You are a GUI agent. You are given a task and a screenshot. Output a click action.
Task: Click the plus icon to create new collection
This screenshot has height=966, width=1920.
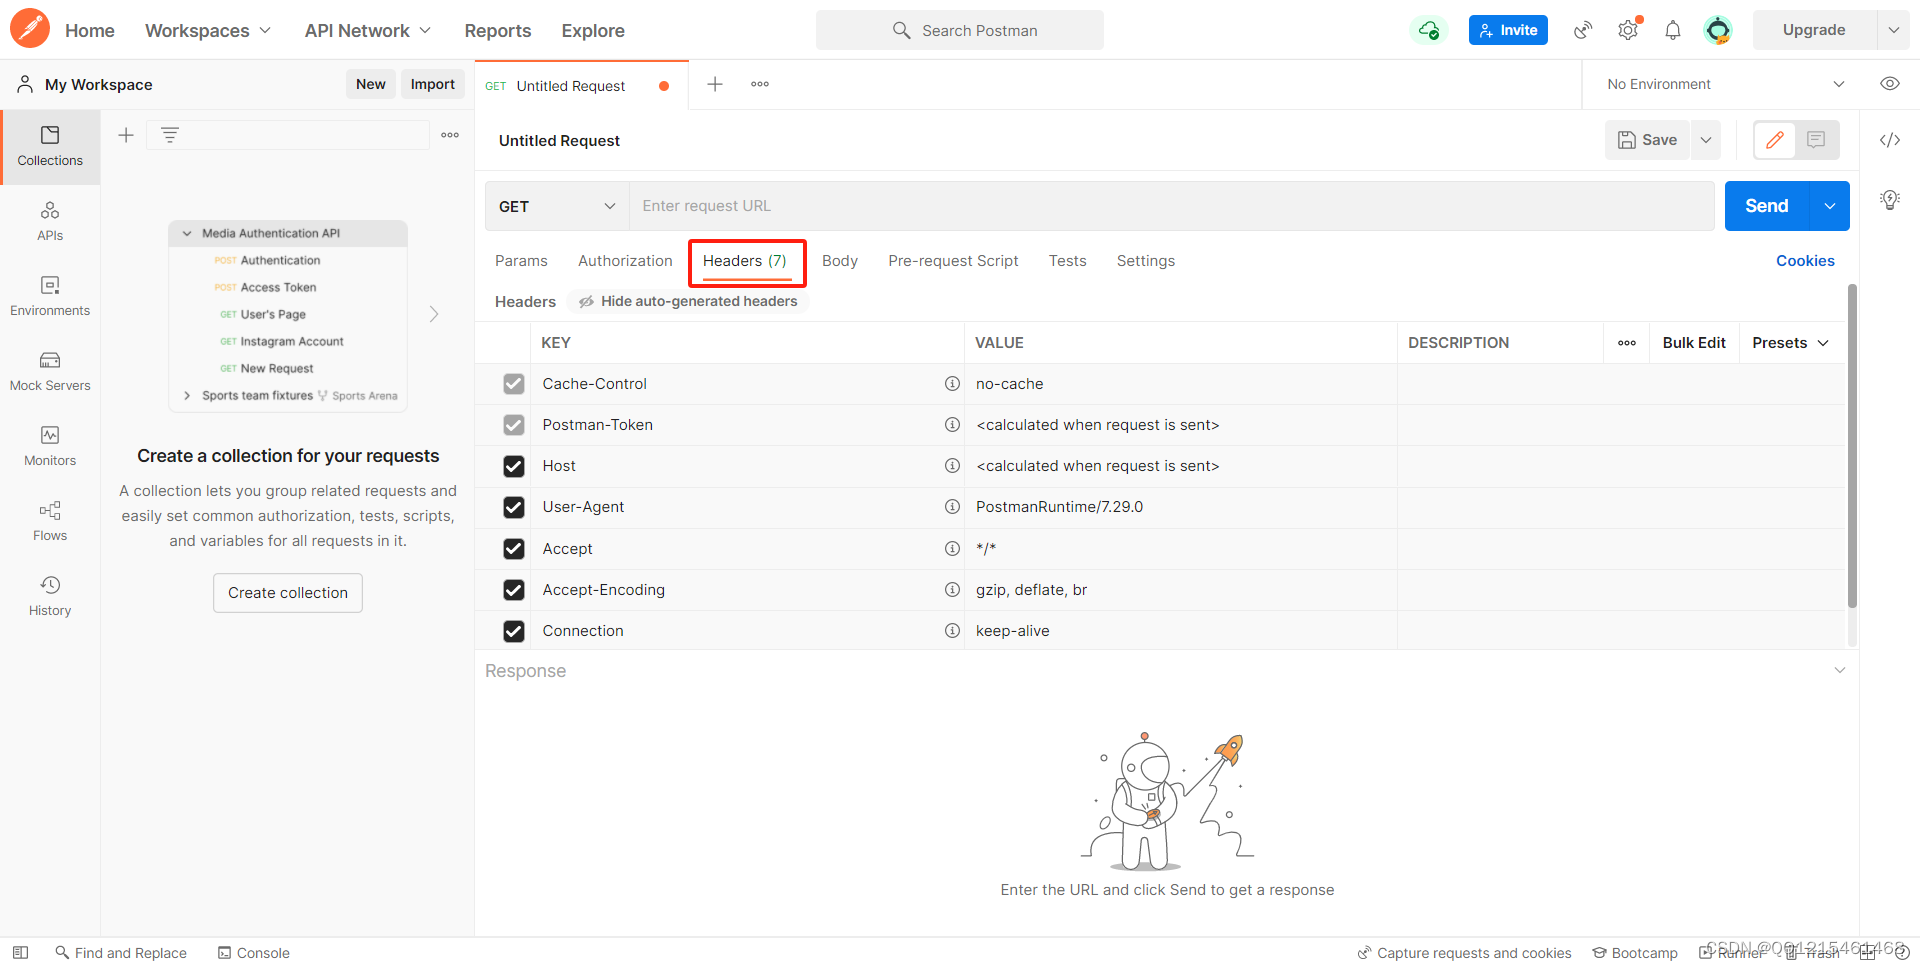coord(126,135)
